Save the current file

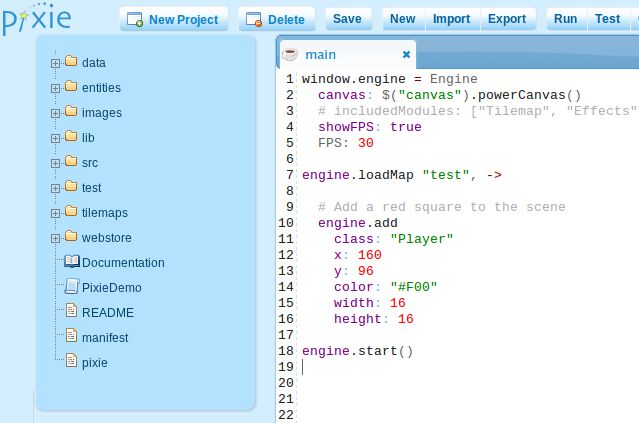click(347, 19)
